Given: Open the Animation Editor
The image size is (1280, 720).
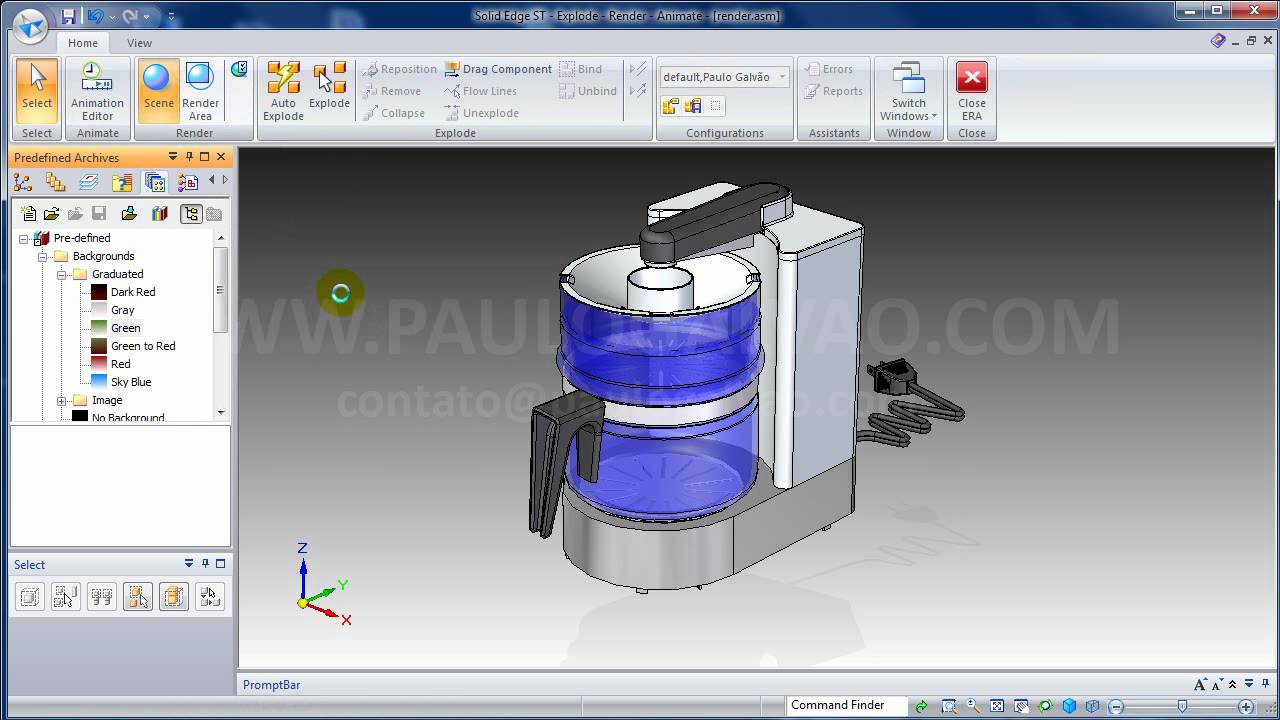Looking at the screenshot, I should pos(97,92).
